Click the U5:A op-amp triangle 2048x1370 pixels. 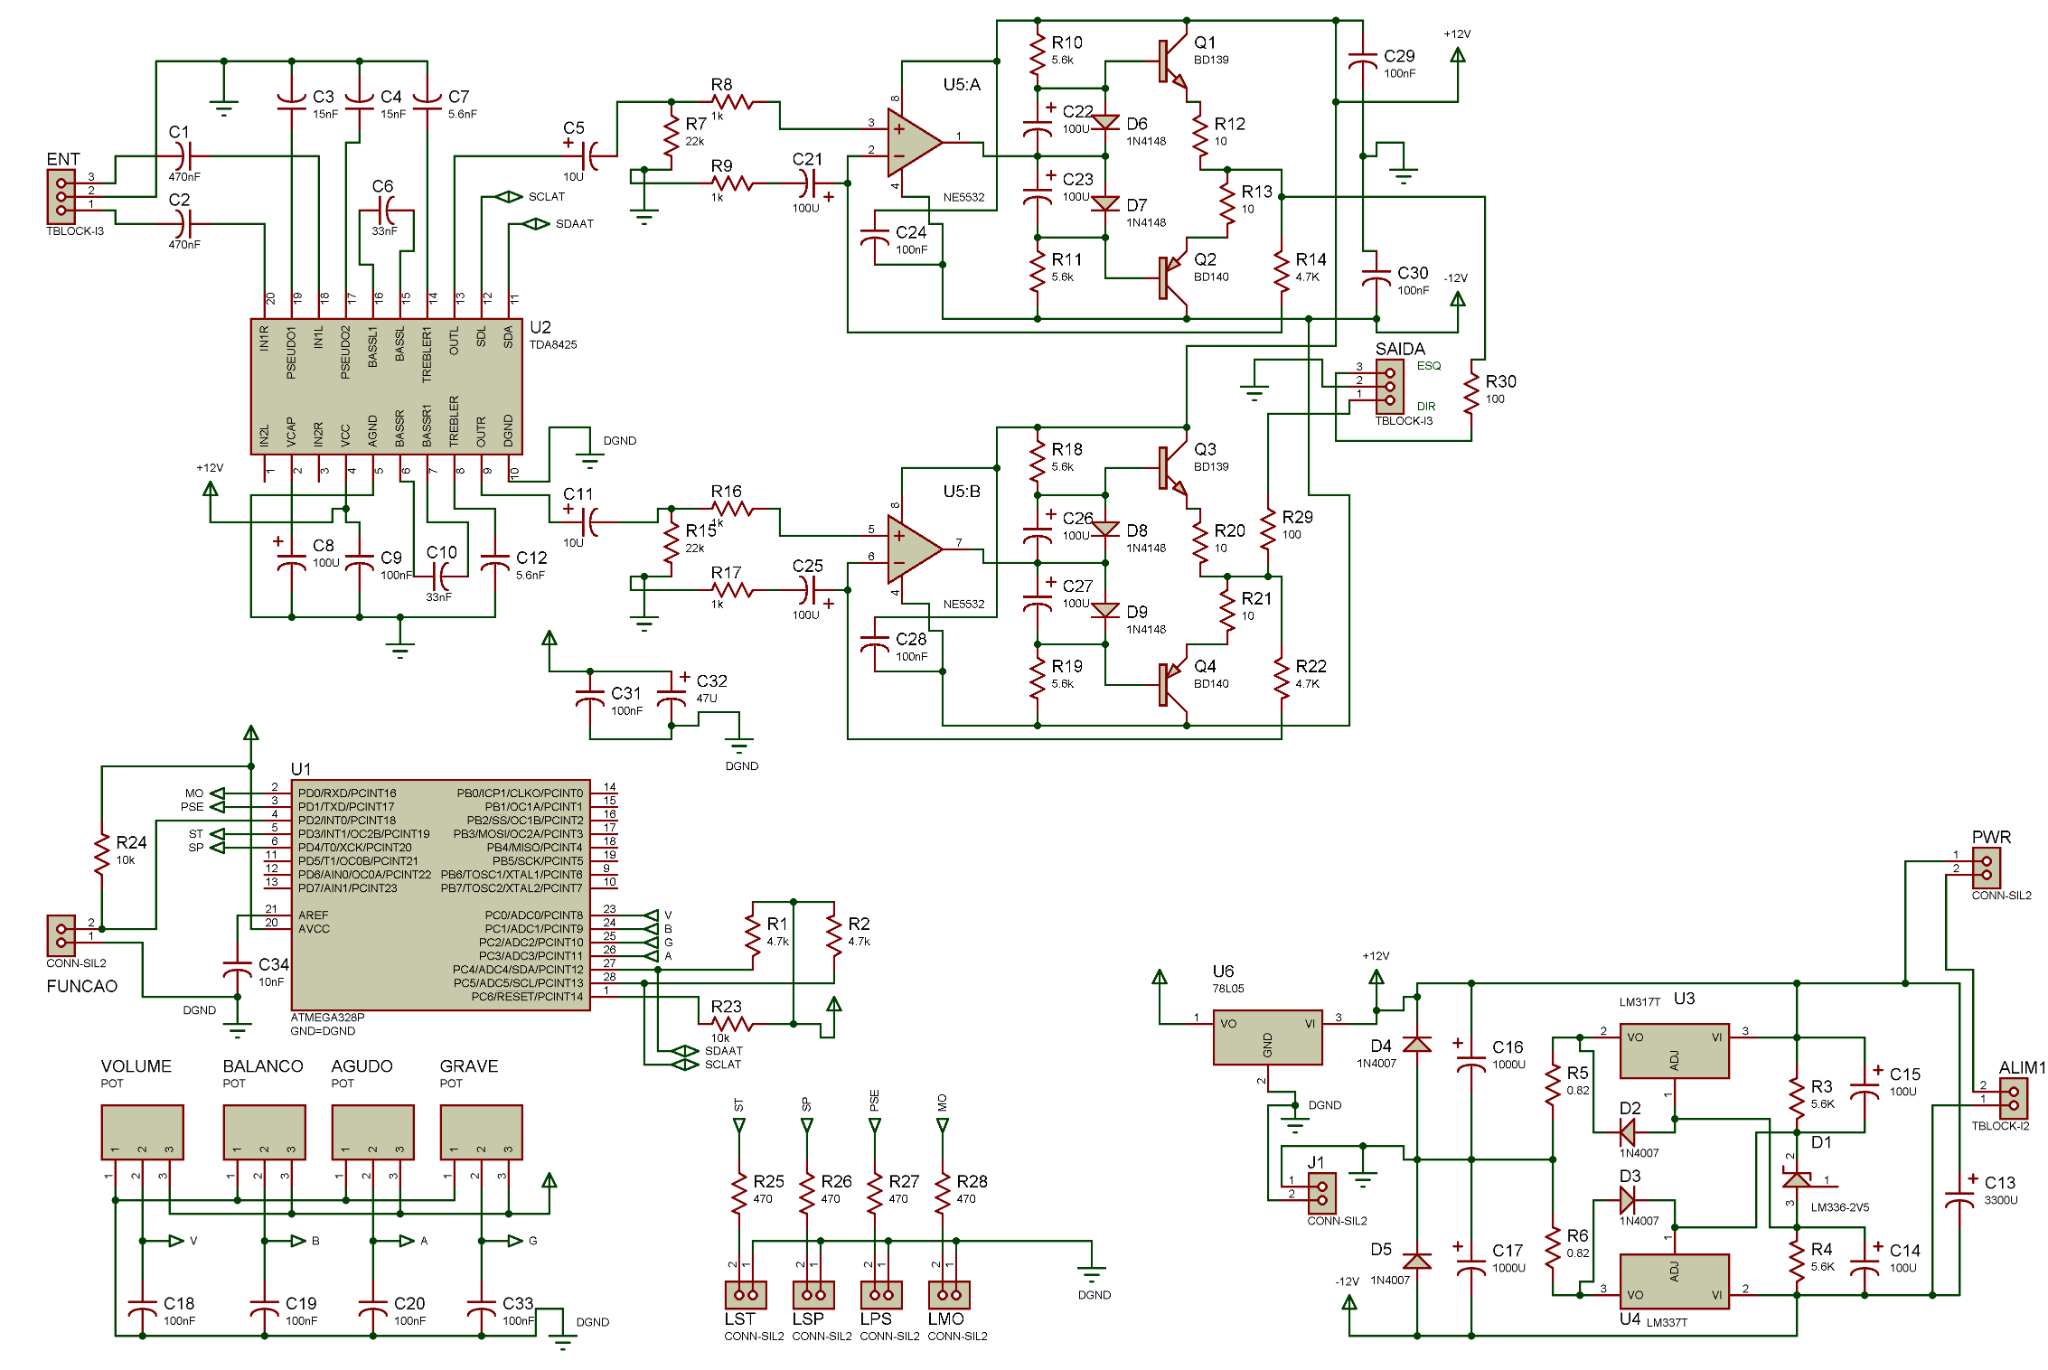point(915,143)
